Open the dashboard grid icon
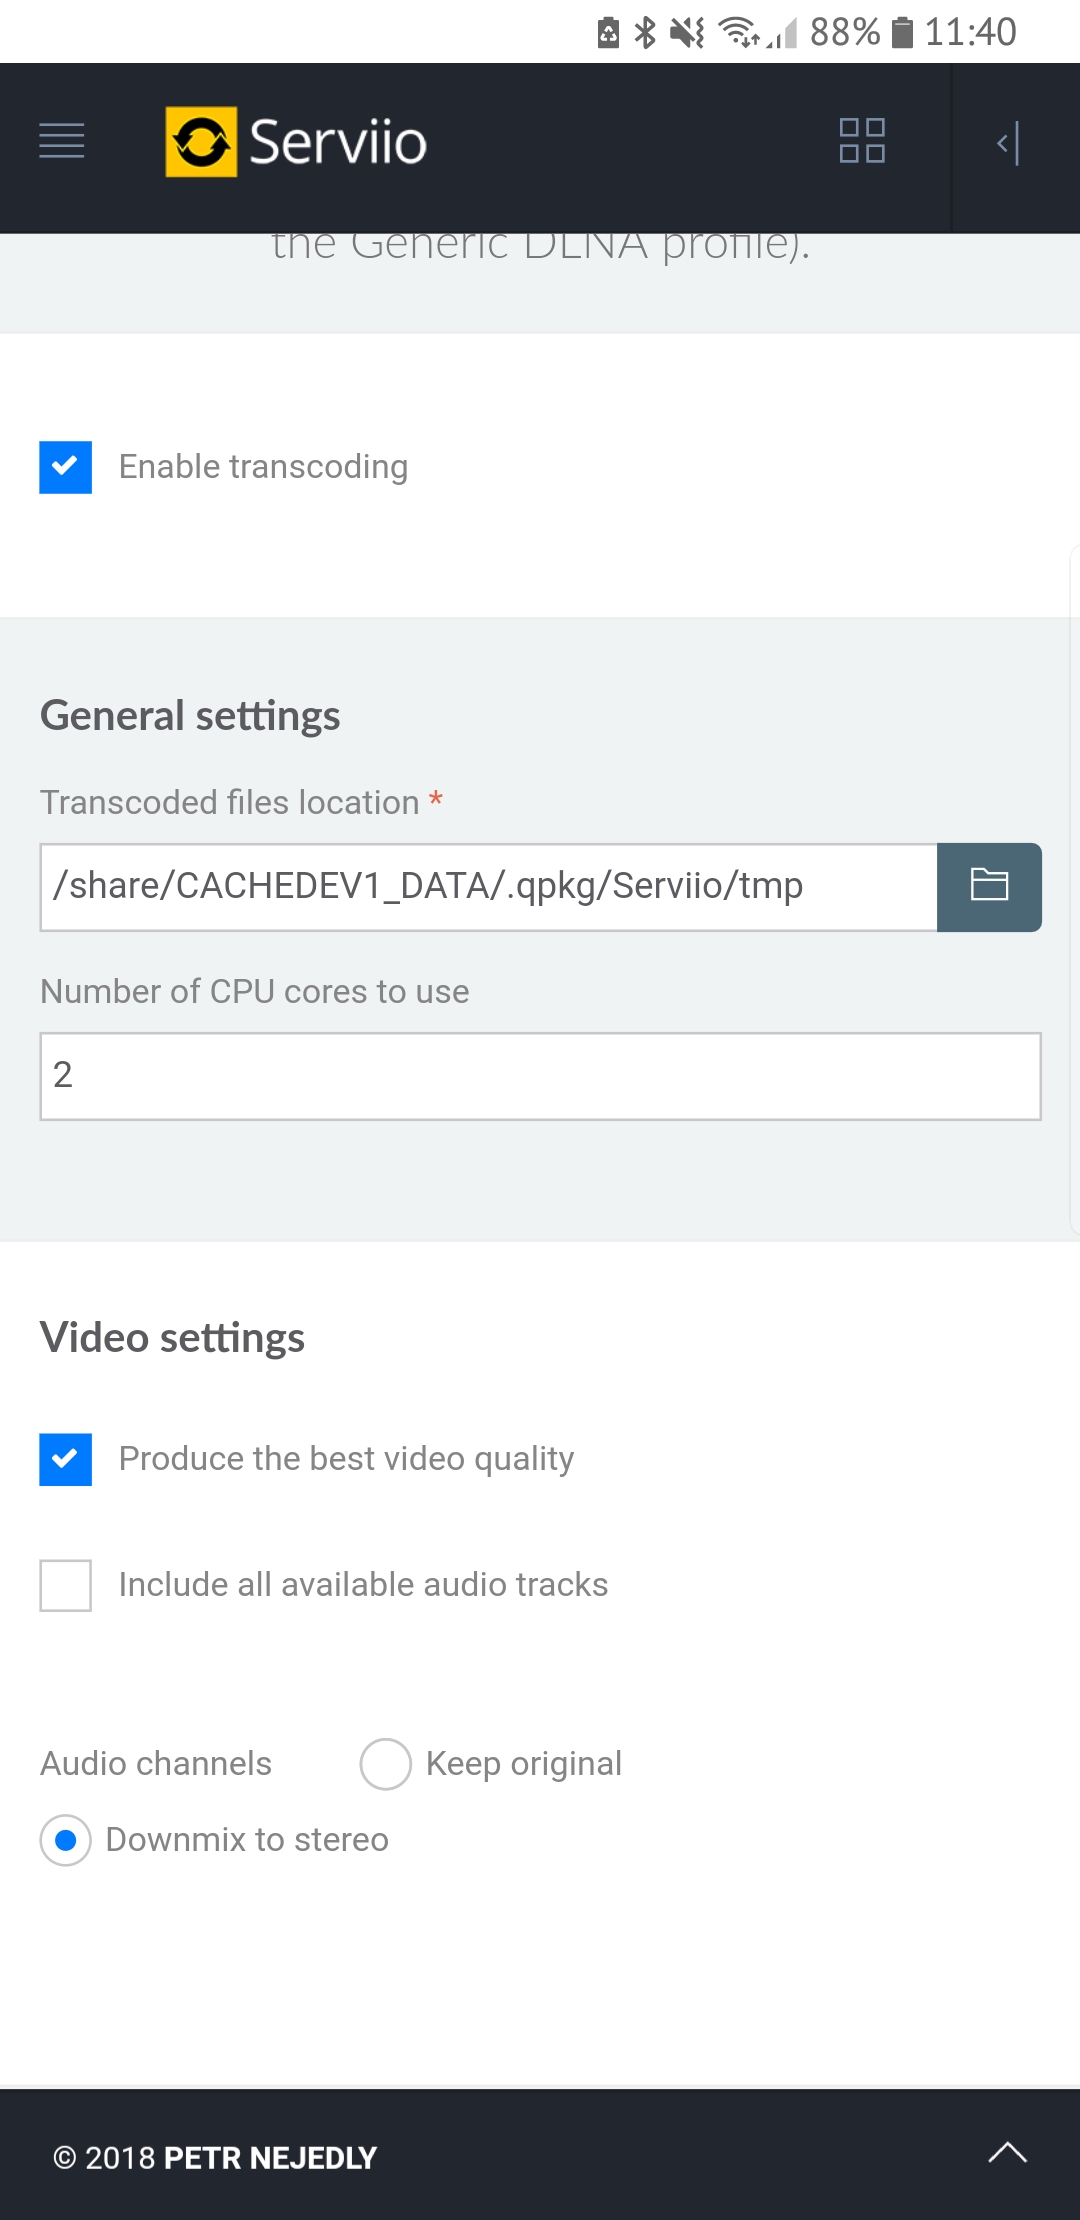 click(861, 143)
